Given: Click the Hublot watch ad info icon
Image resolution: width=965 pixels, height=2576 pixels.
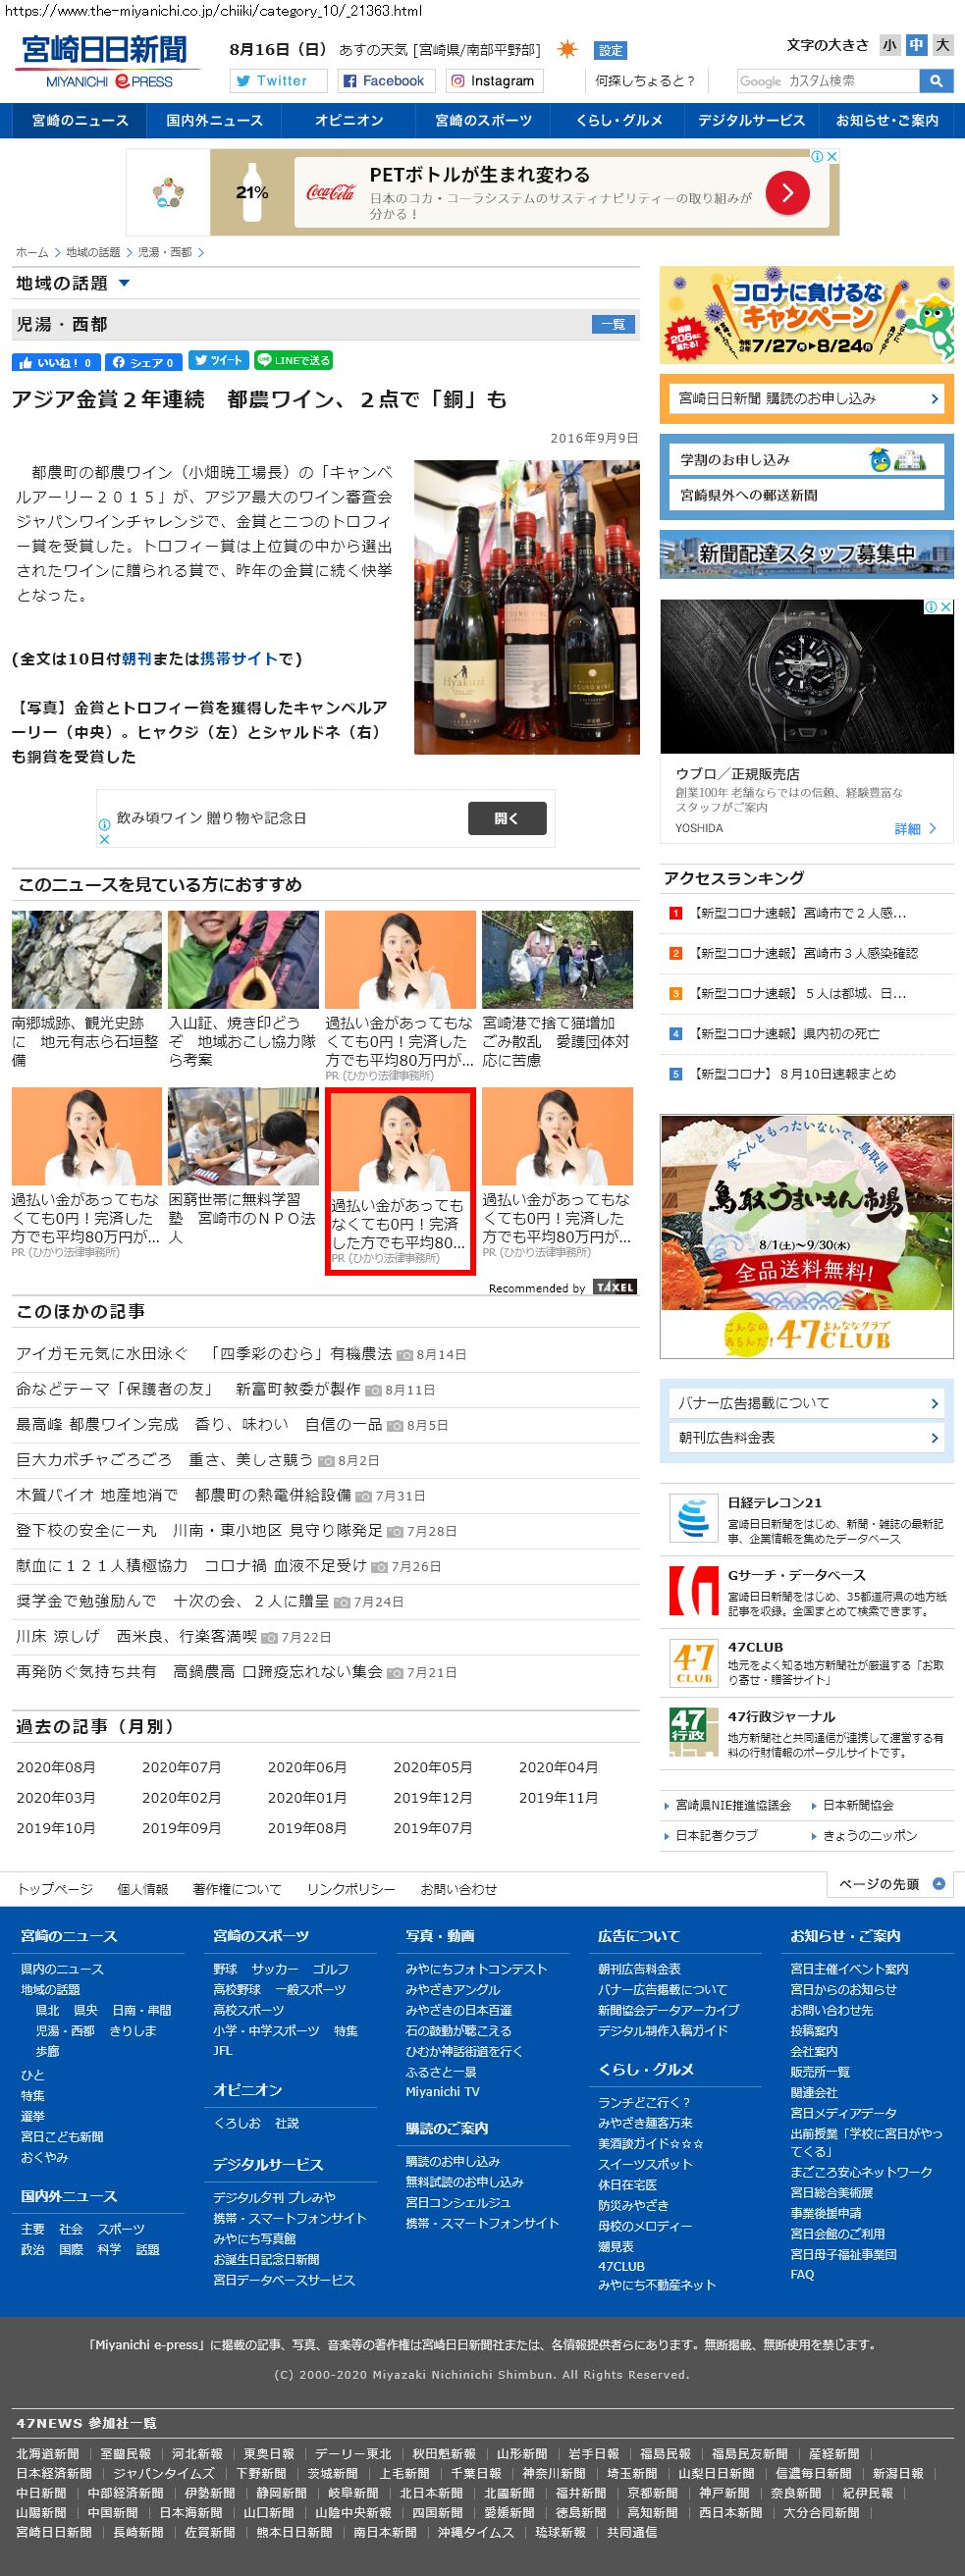Looking at the screenshot, I should pyautogui.click(x=930, y=606).
